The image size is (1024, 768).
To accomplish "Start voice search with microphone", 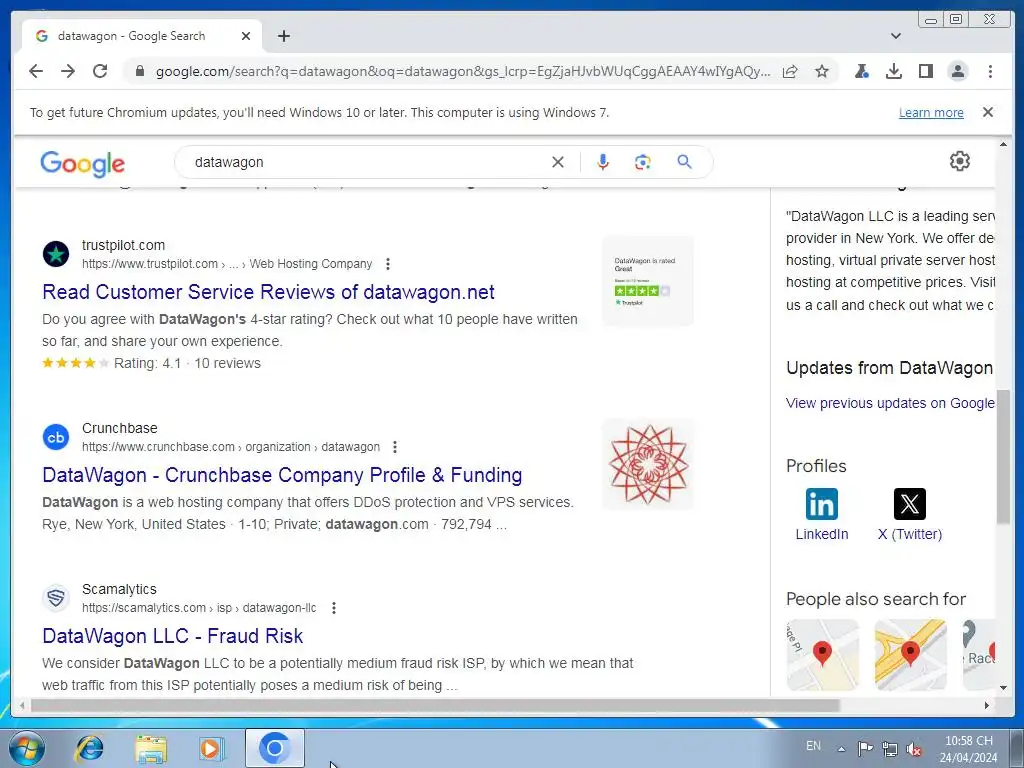I will click(x=603, y=162).
